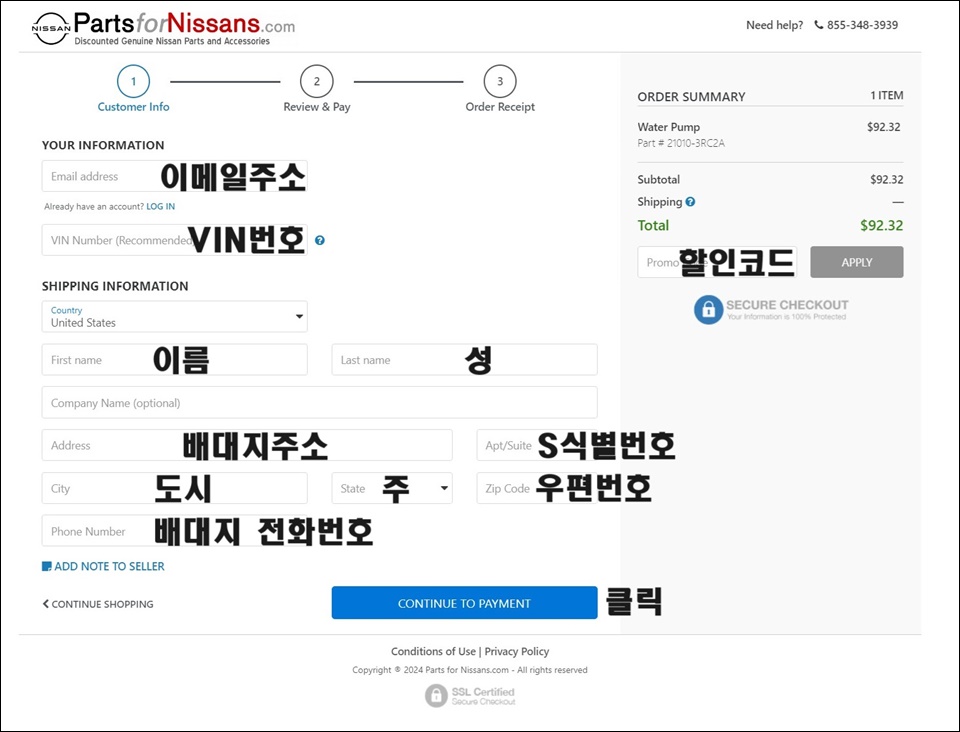The image size is (960, 732).
Task: Click the note icon beside Add Note to Seller
Action: 47,566
